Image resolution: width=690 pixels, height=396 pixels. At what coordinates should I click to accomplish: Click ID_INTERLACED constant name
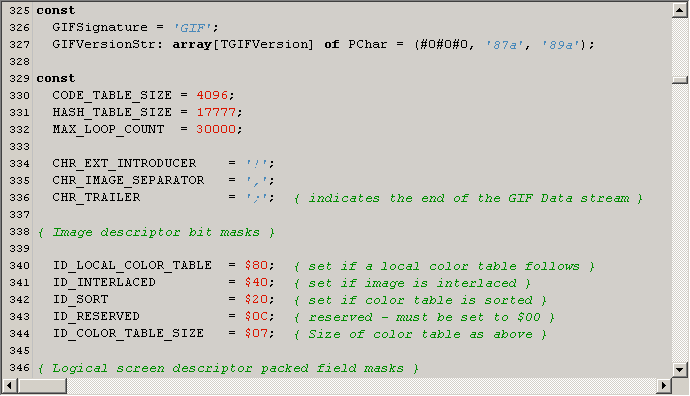point(104,282)
